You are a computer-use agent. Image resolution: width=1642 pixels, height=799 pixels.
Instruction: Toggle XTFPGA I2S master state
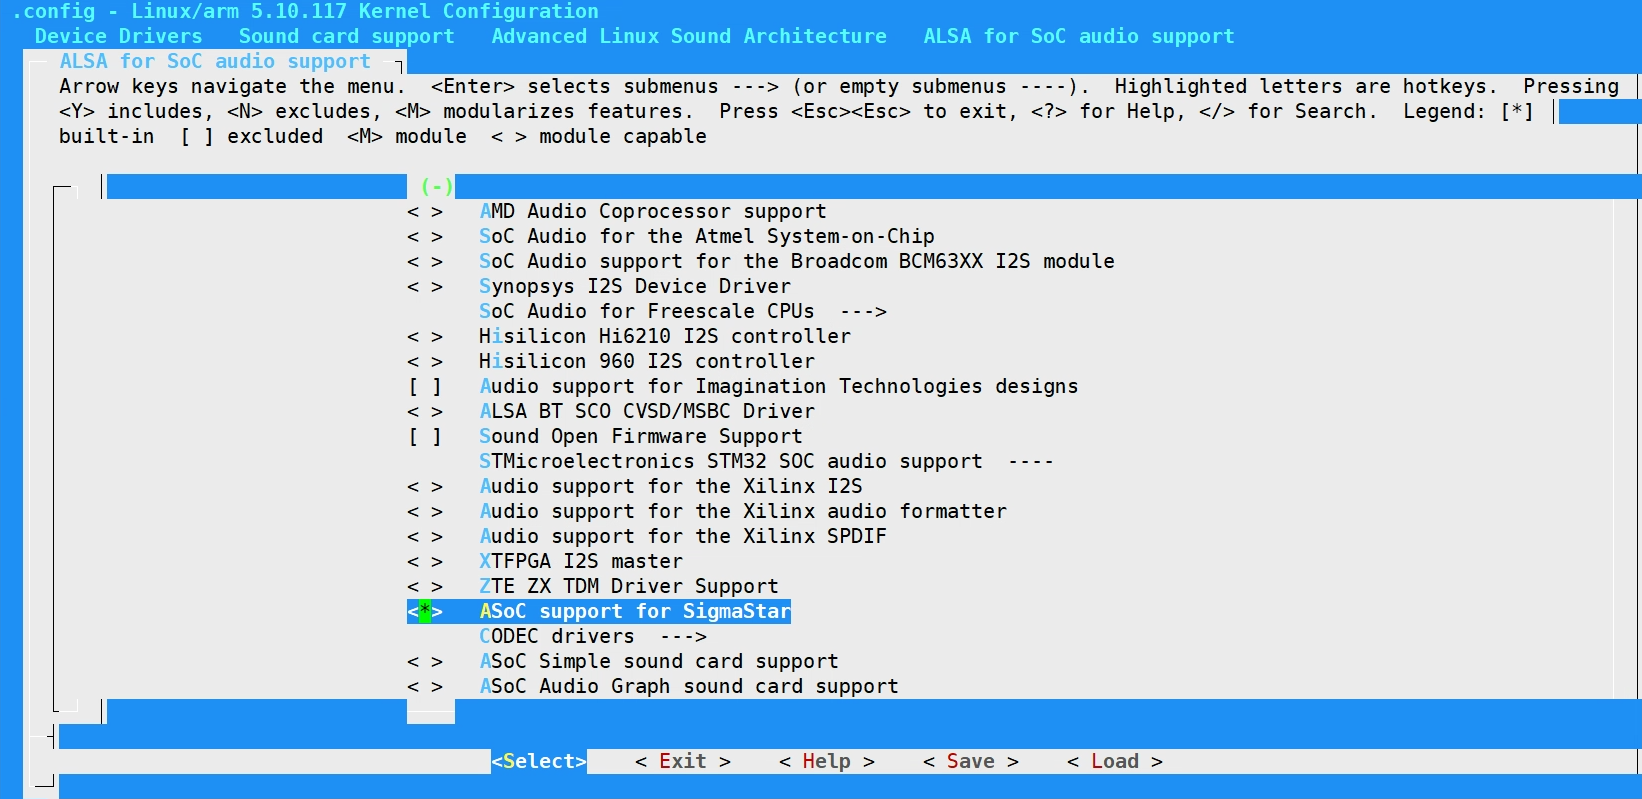tap(425, 561)
